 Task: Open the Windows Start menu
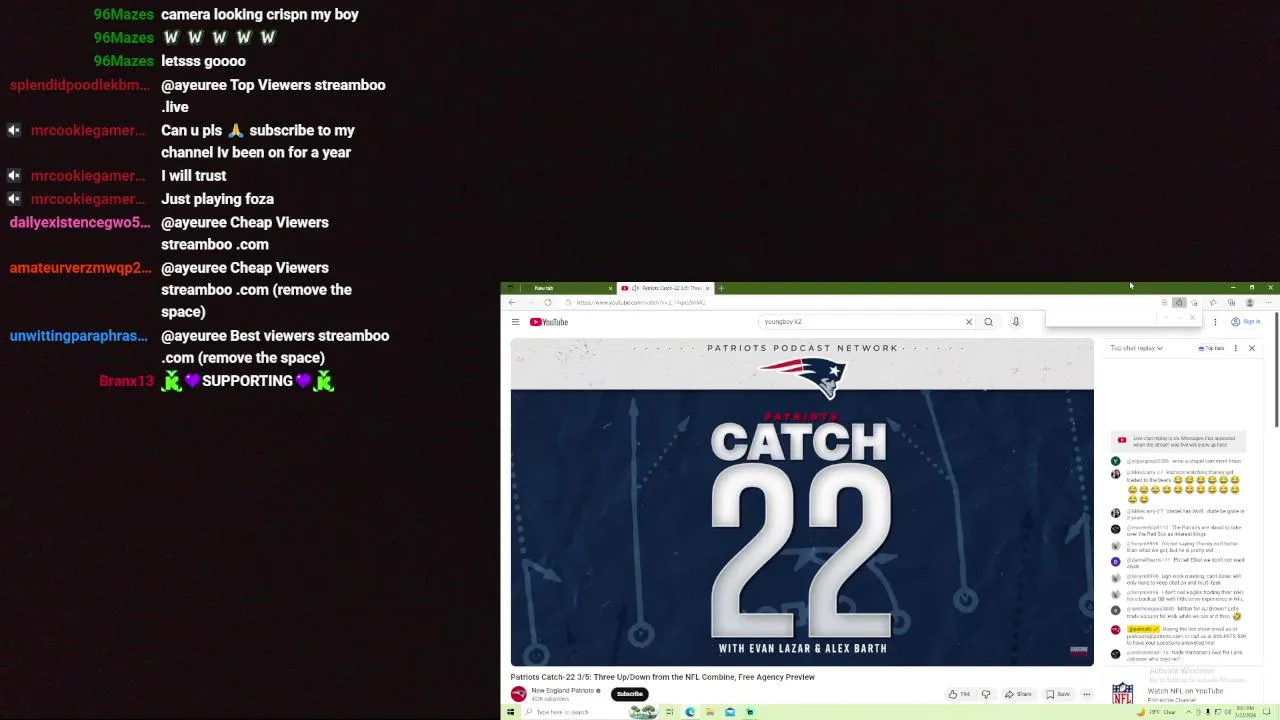(510, 712)
